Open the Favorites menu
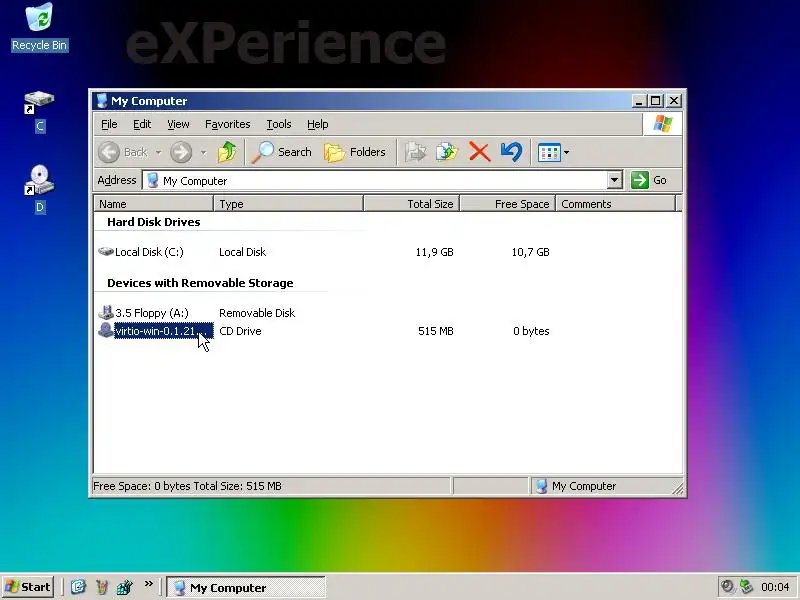The height and width of the screenshot is (600, 800). coord(228,124)
